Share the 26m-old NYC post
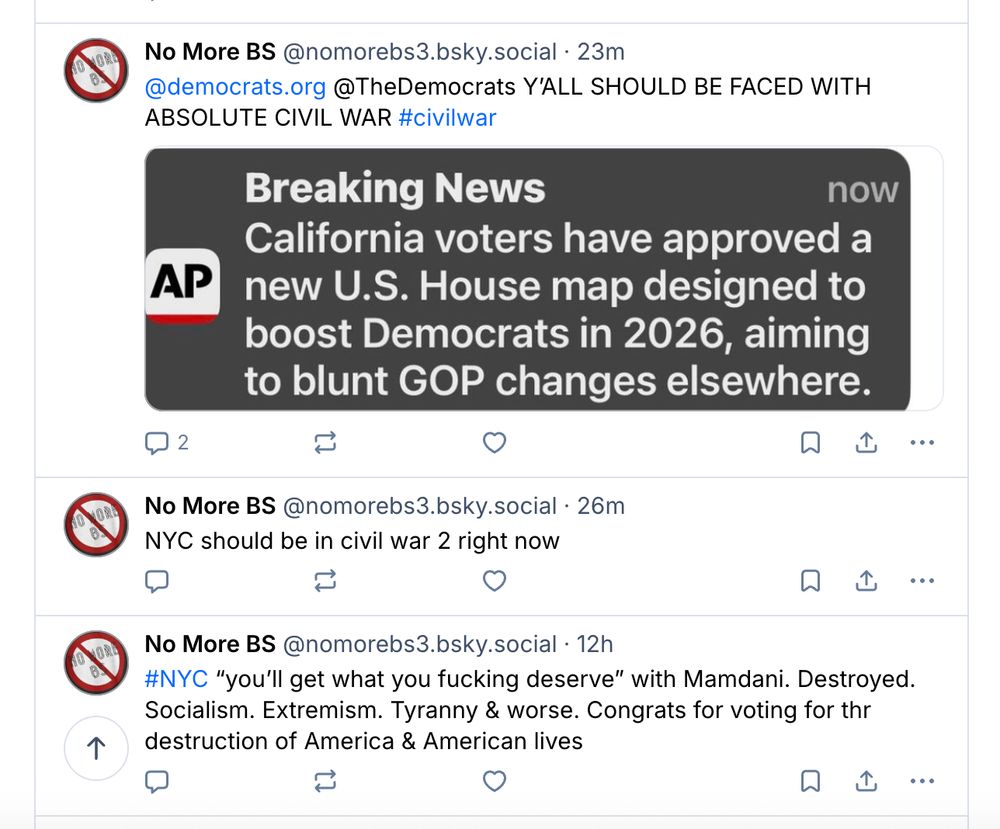This screenshot has height=829, width=1000. pos(866,581)
